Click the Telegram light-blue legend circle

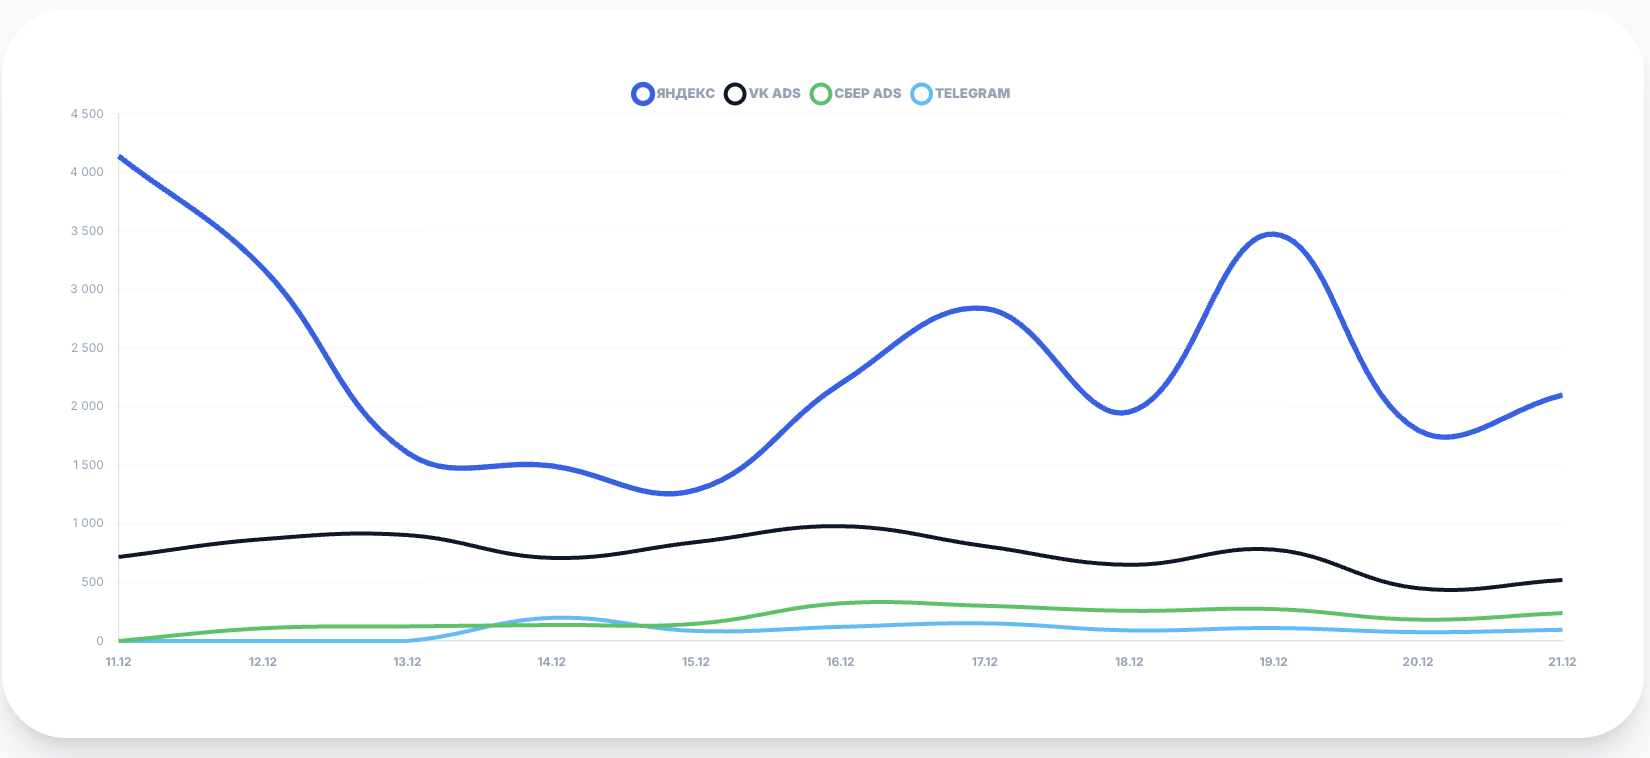[x=921, y=94]
